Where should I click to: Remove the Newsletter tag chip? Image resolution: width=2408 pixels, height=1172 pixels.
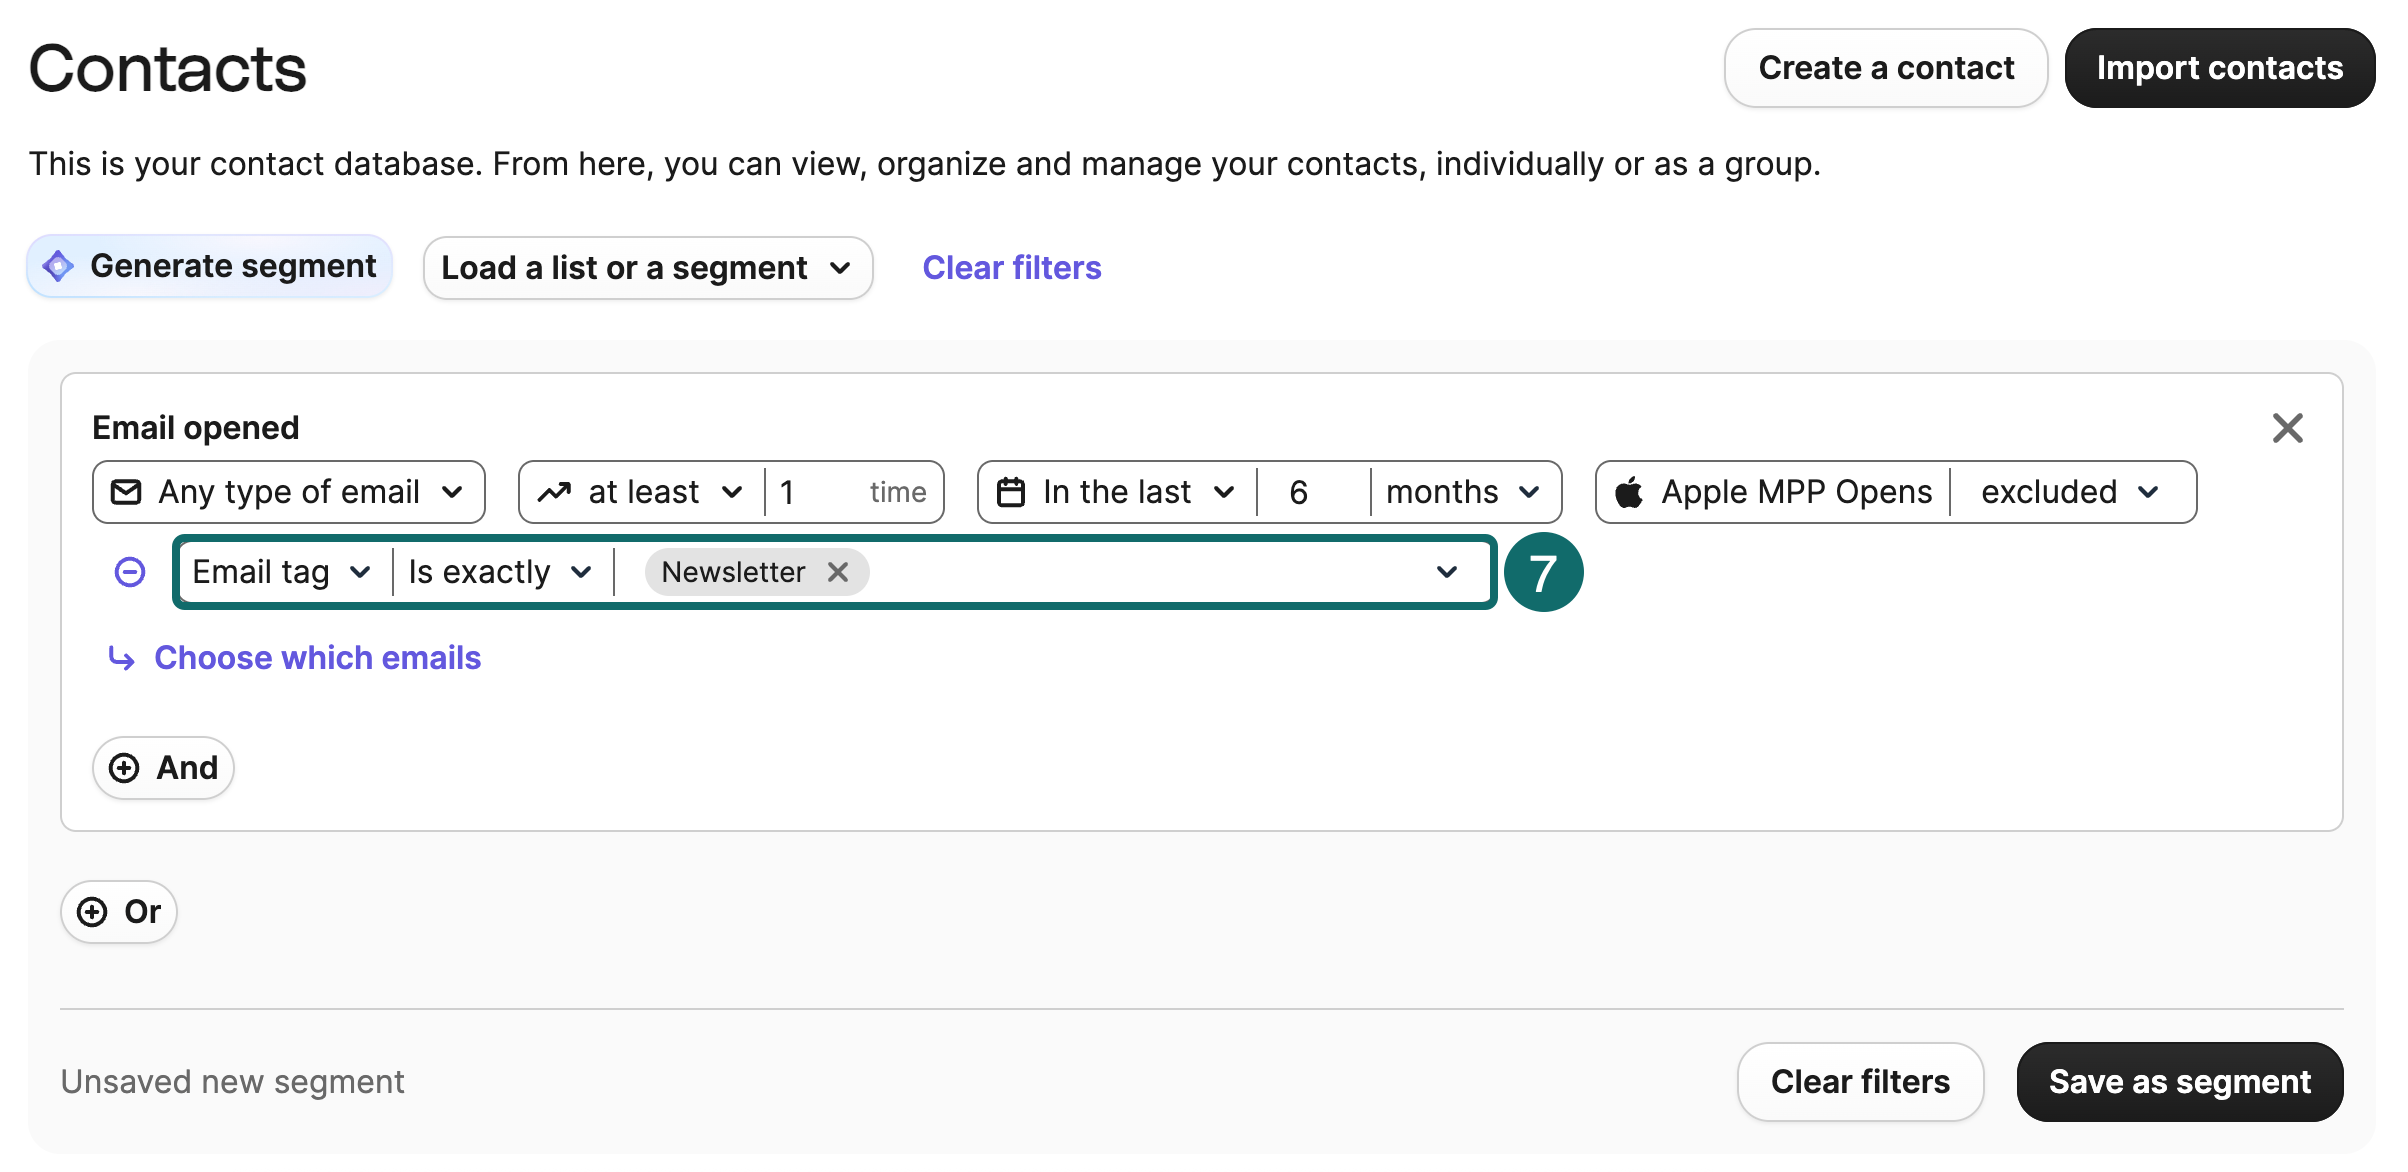pos(838,572)
